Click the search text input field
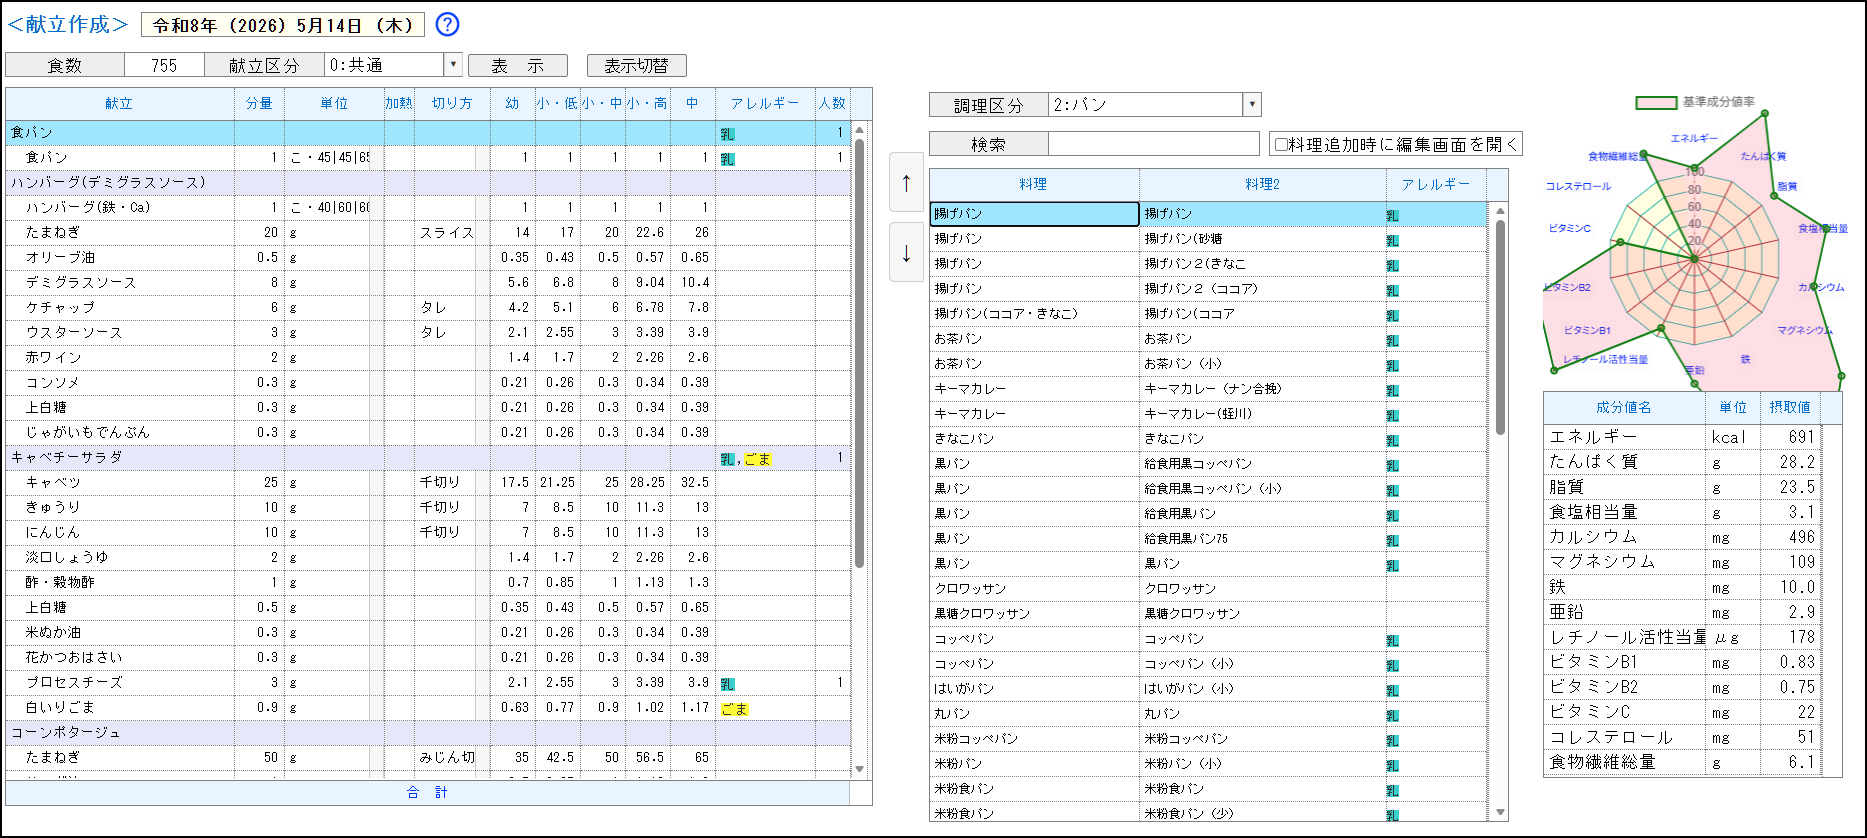The height and width of the screenshot is (838, 1867). [x=1153, y=144]
